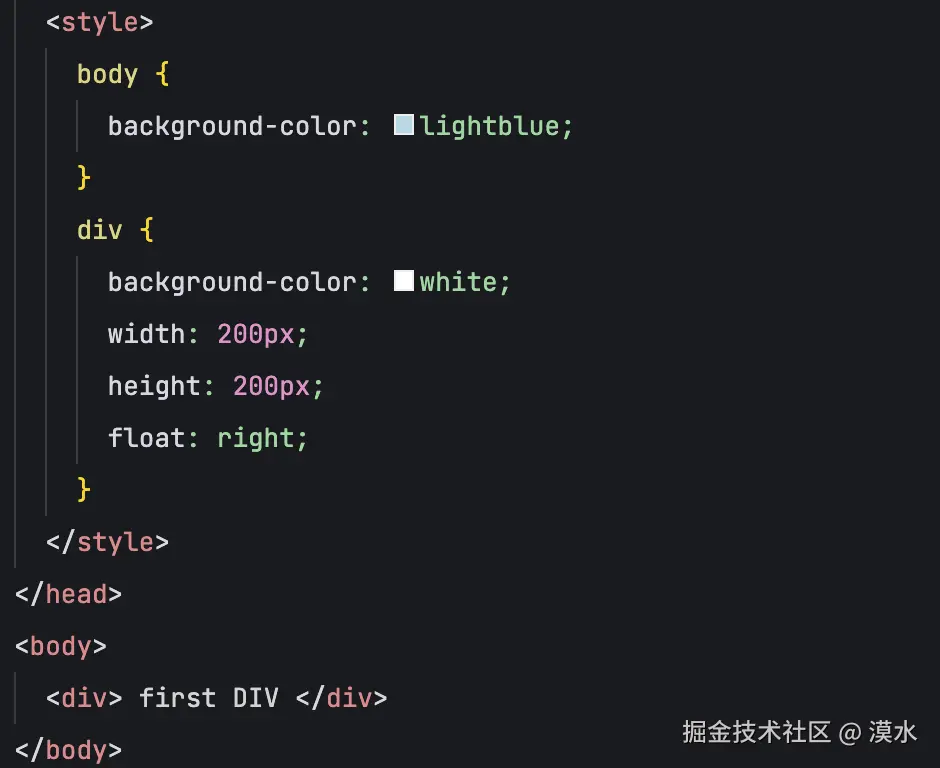Viewport: 940px width, 768px height.
Task: Click the closing brace of div rule
Action: [84, 489]
